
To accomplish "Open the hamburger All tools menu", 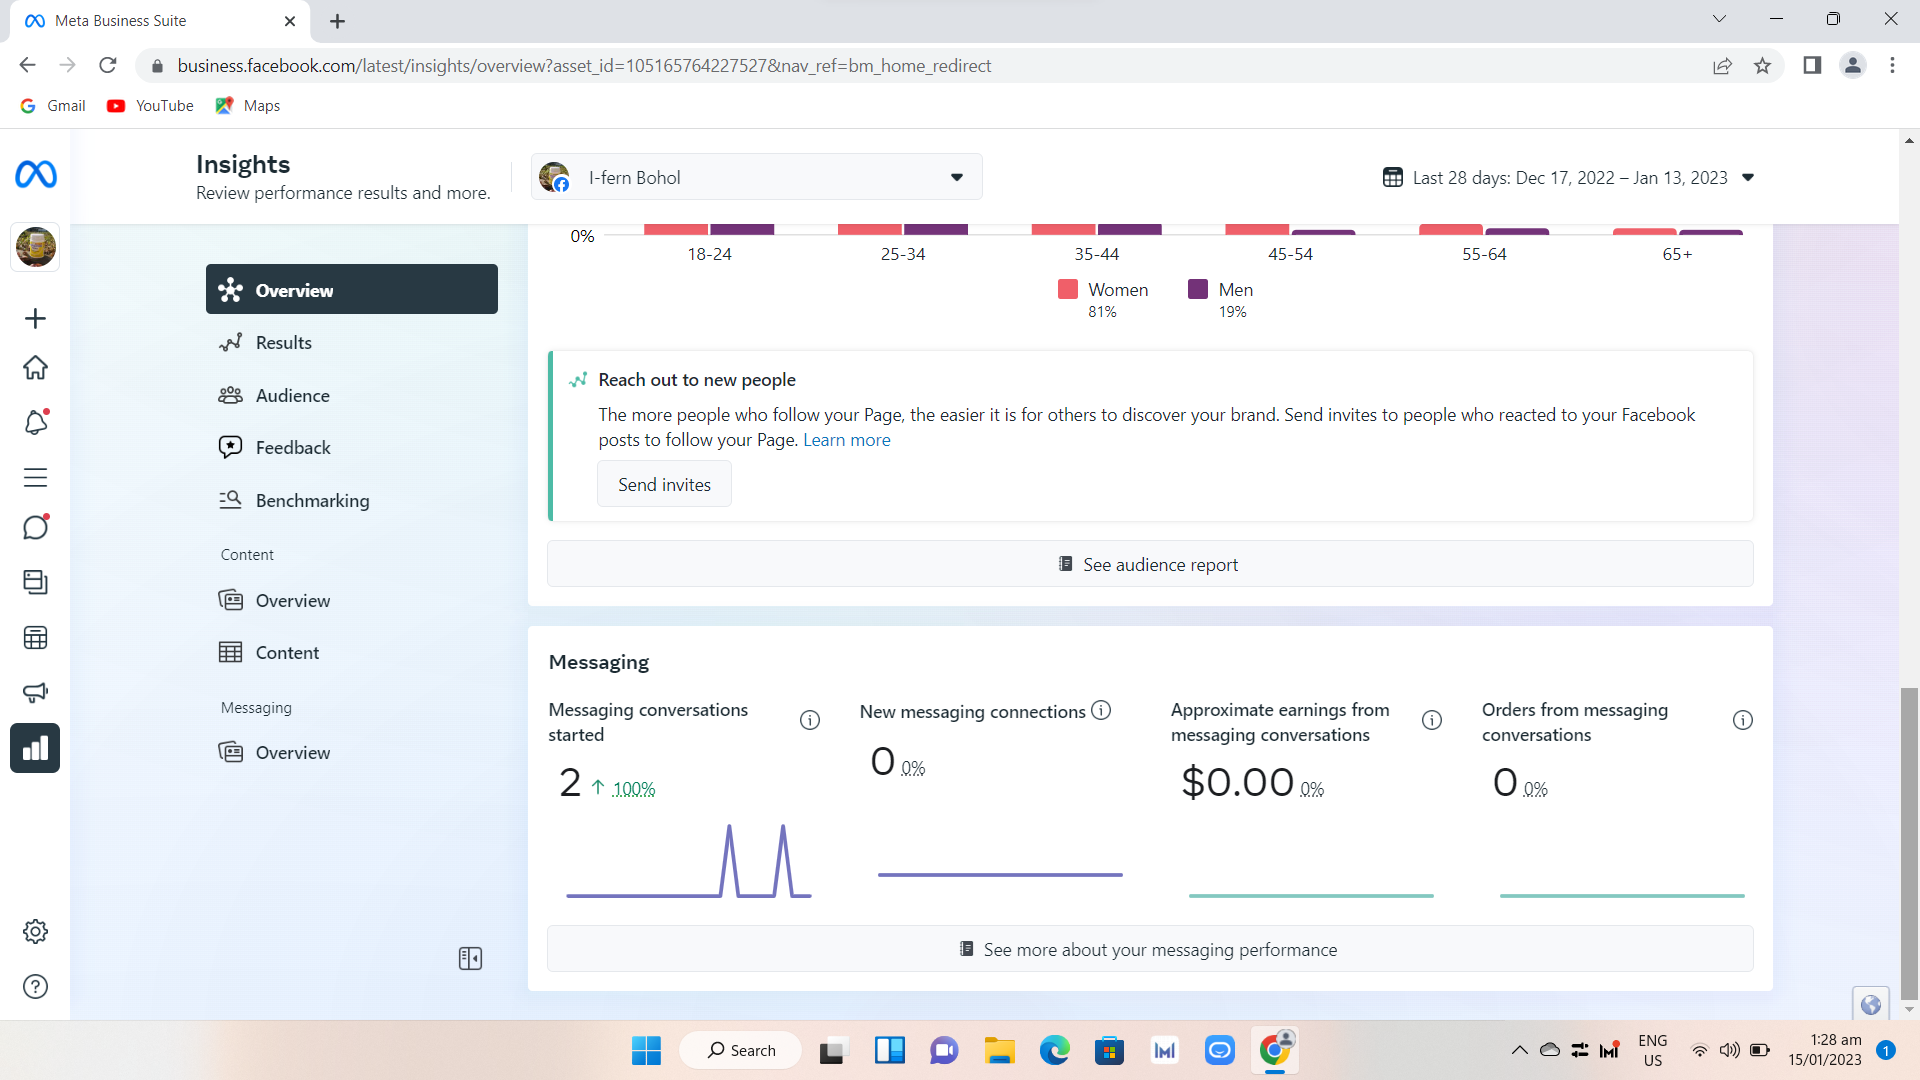I will 35,478.
